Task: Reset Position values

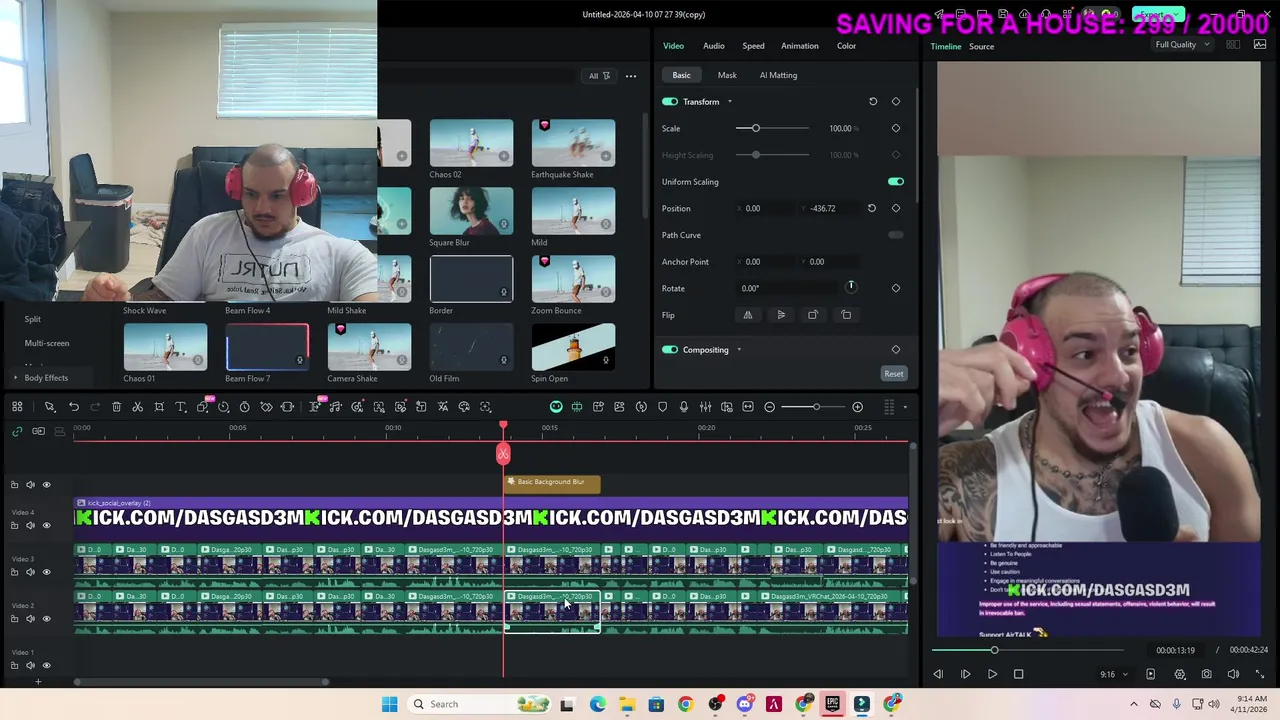Action: click(871, 208)
